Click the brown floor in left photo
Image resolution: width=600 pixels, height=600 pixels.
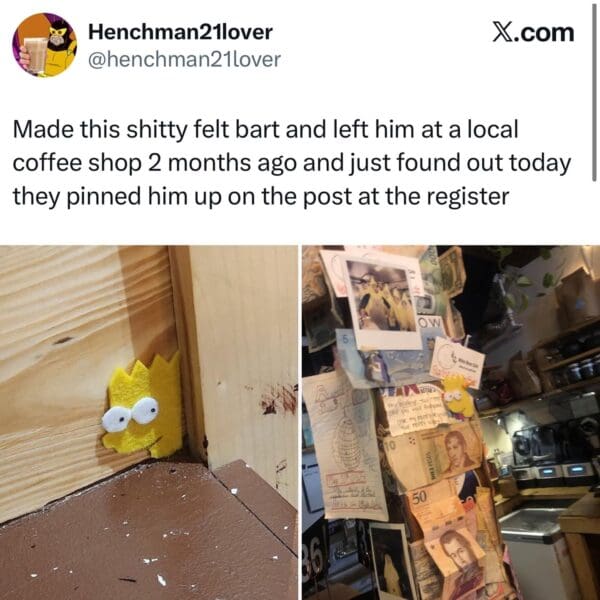click(x=149, y=532)
